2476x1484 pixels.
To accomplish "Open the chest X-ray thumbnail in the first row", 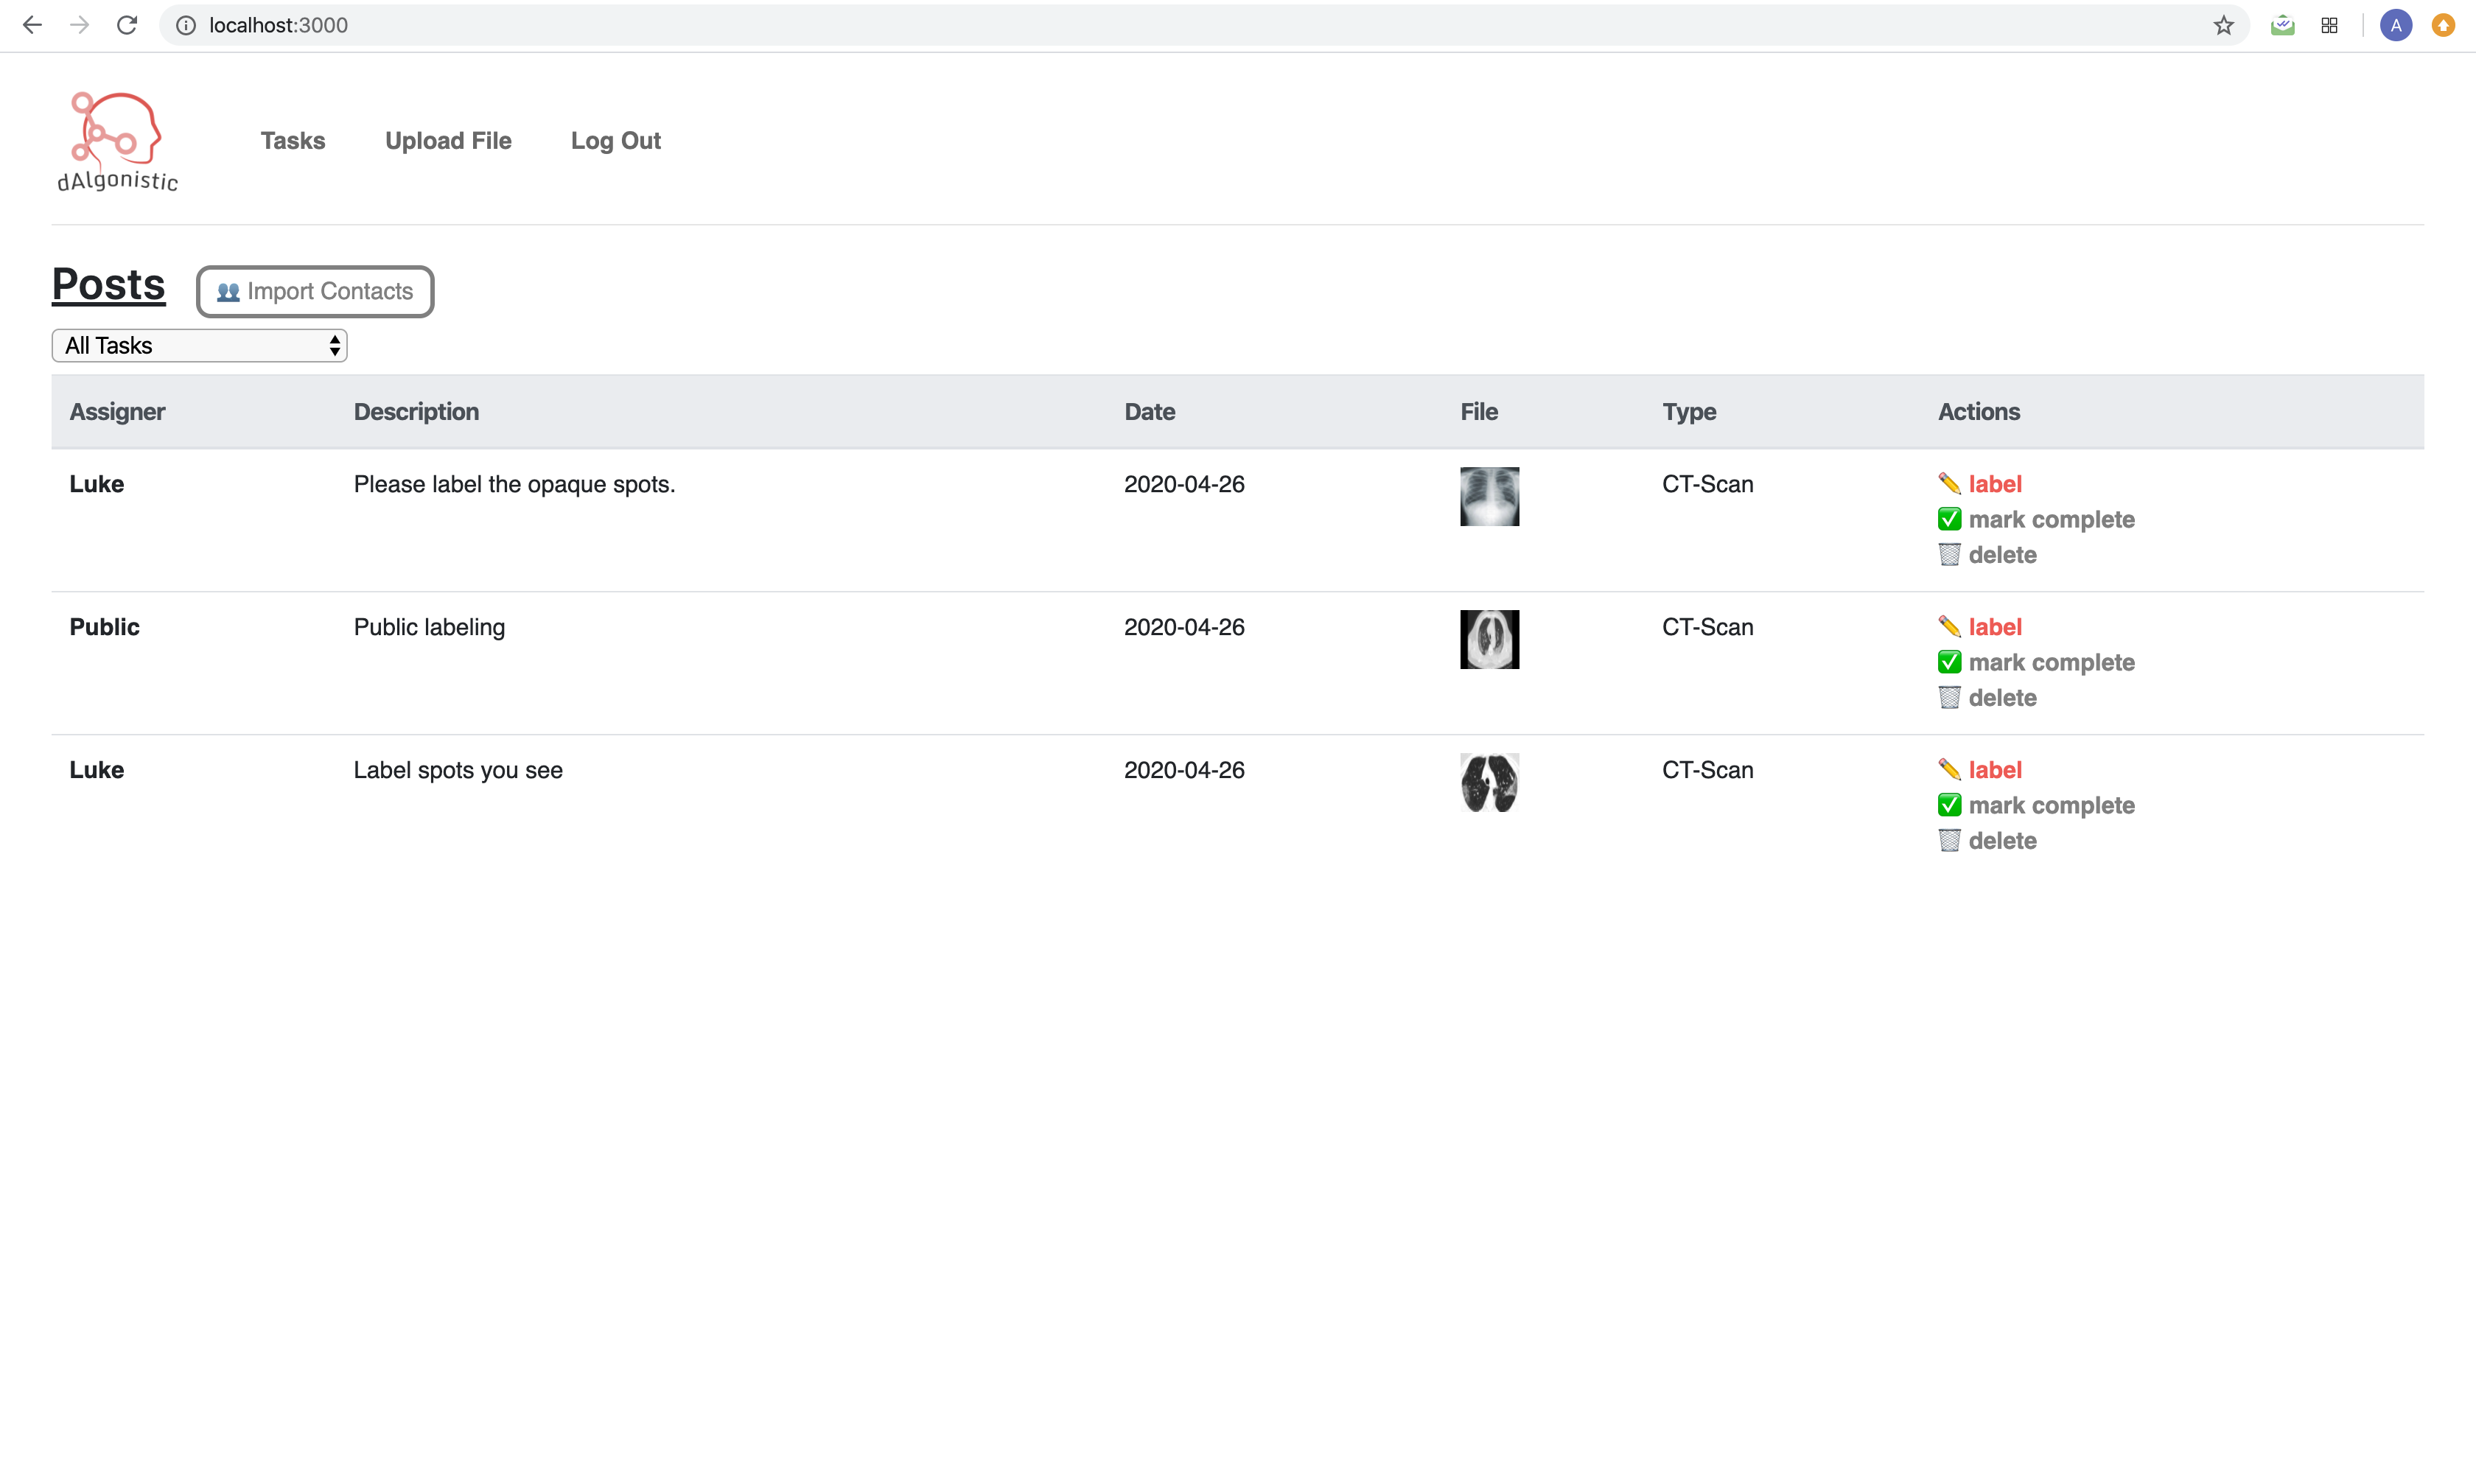I will (x=1488, y=497).
